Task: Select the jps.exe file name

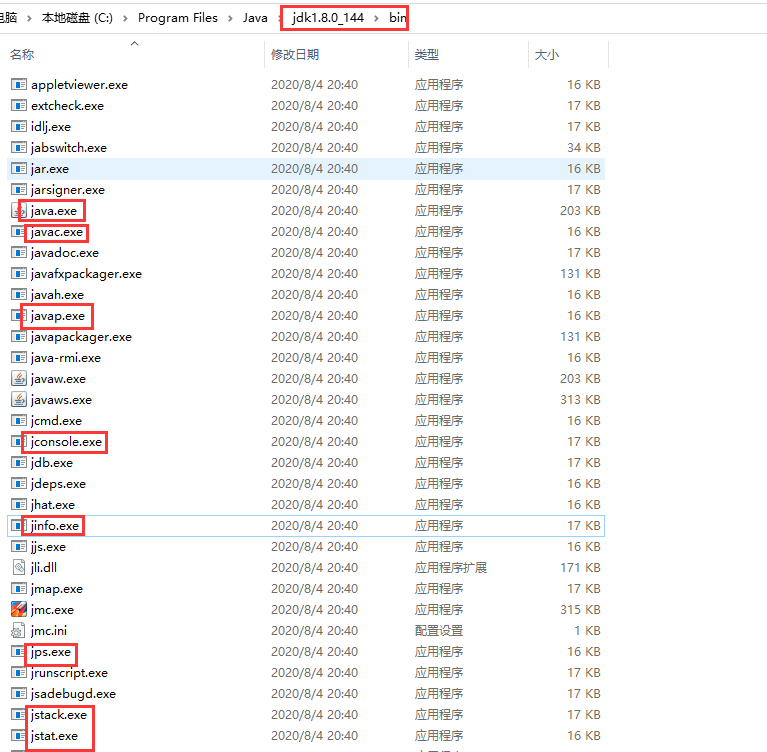Action: tap(51, 652)
